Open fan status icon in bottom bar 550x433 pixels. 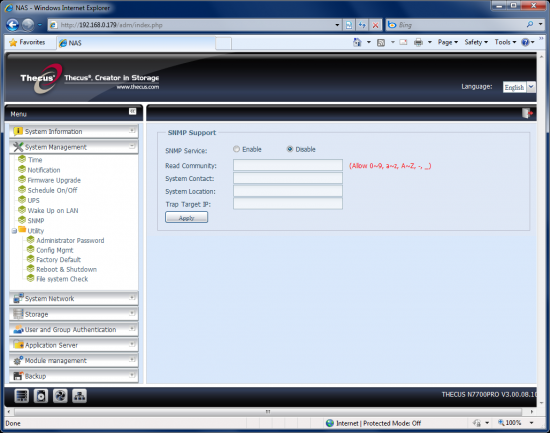click(x=60, y=396)
